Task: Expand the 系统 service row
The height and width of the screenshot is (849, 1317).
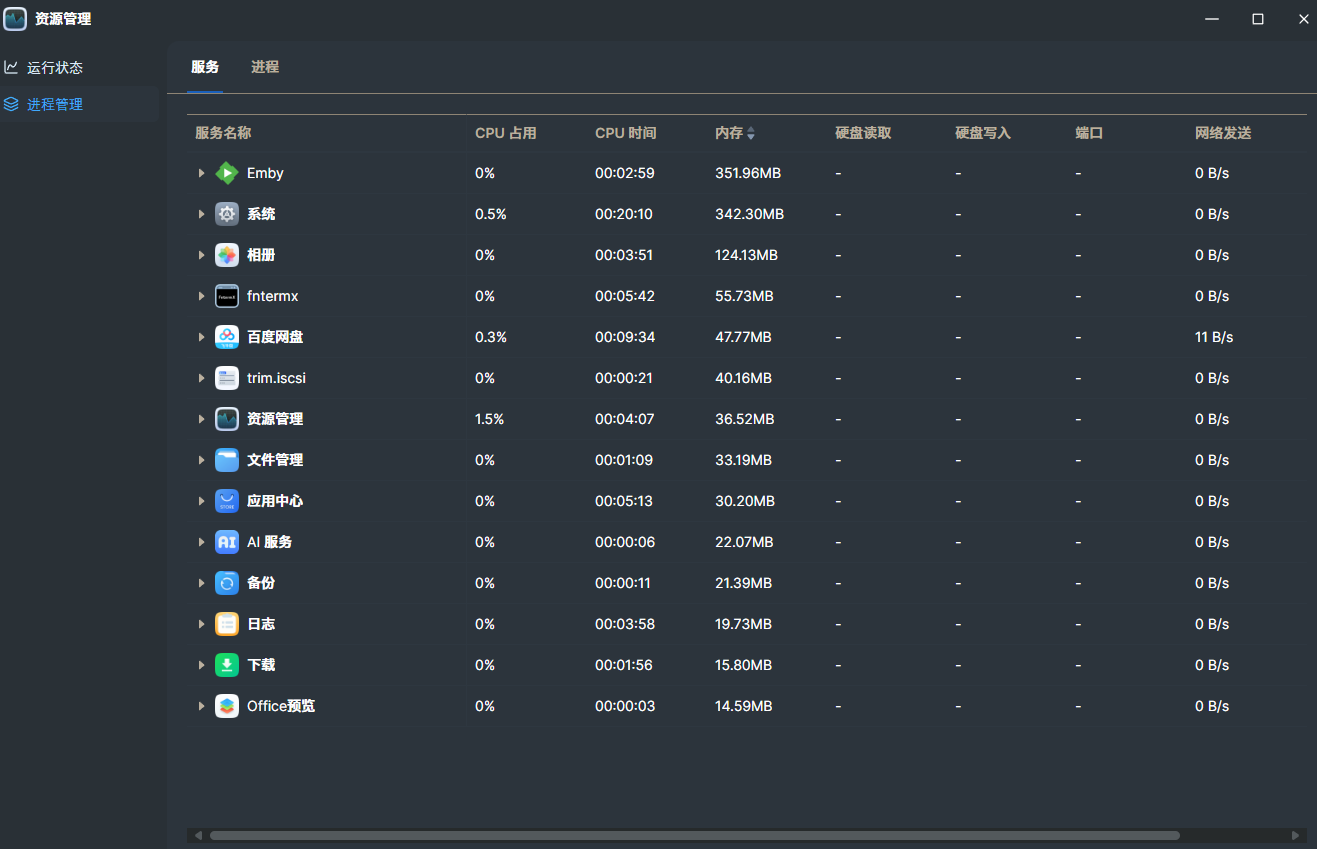Action: coord(201,214)
